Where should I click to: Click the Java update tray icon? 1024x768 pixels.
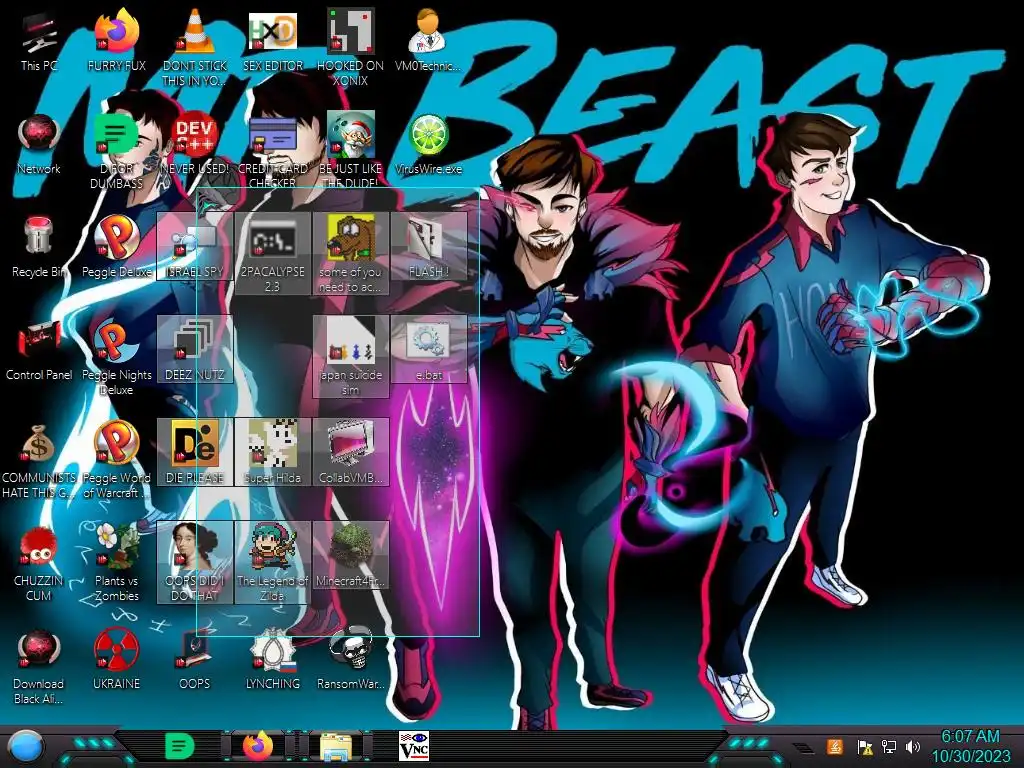pos(835,746)
